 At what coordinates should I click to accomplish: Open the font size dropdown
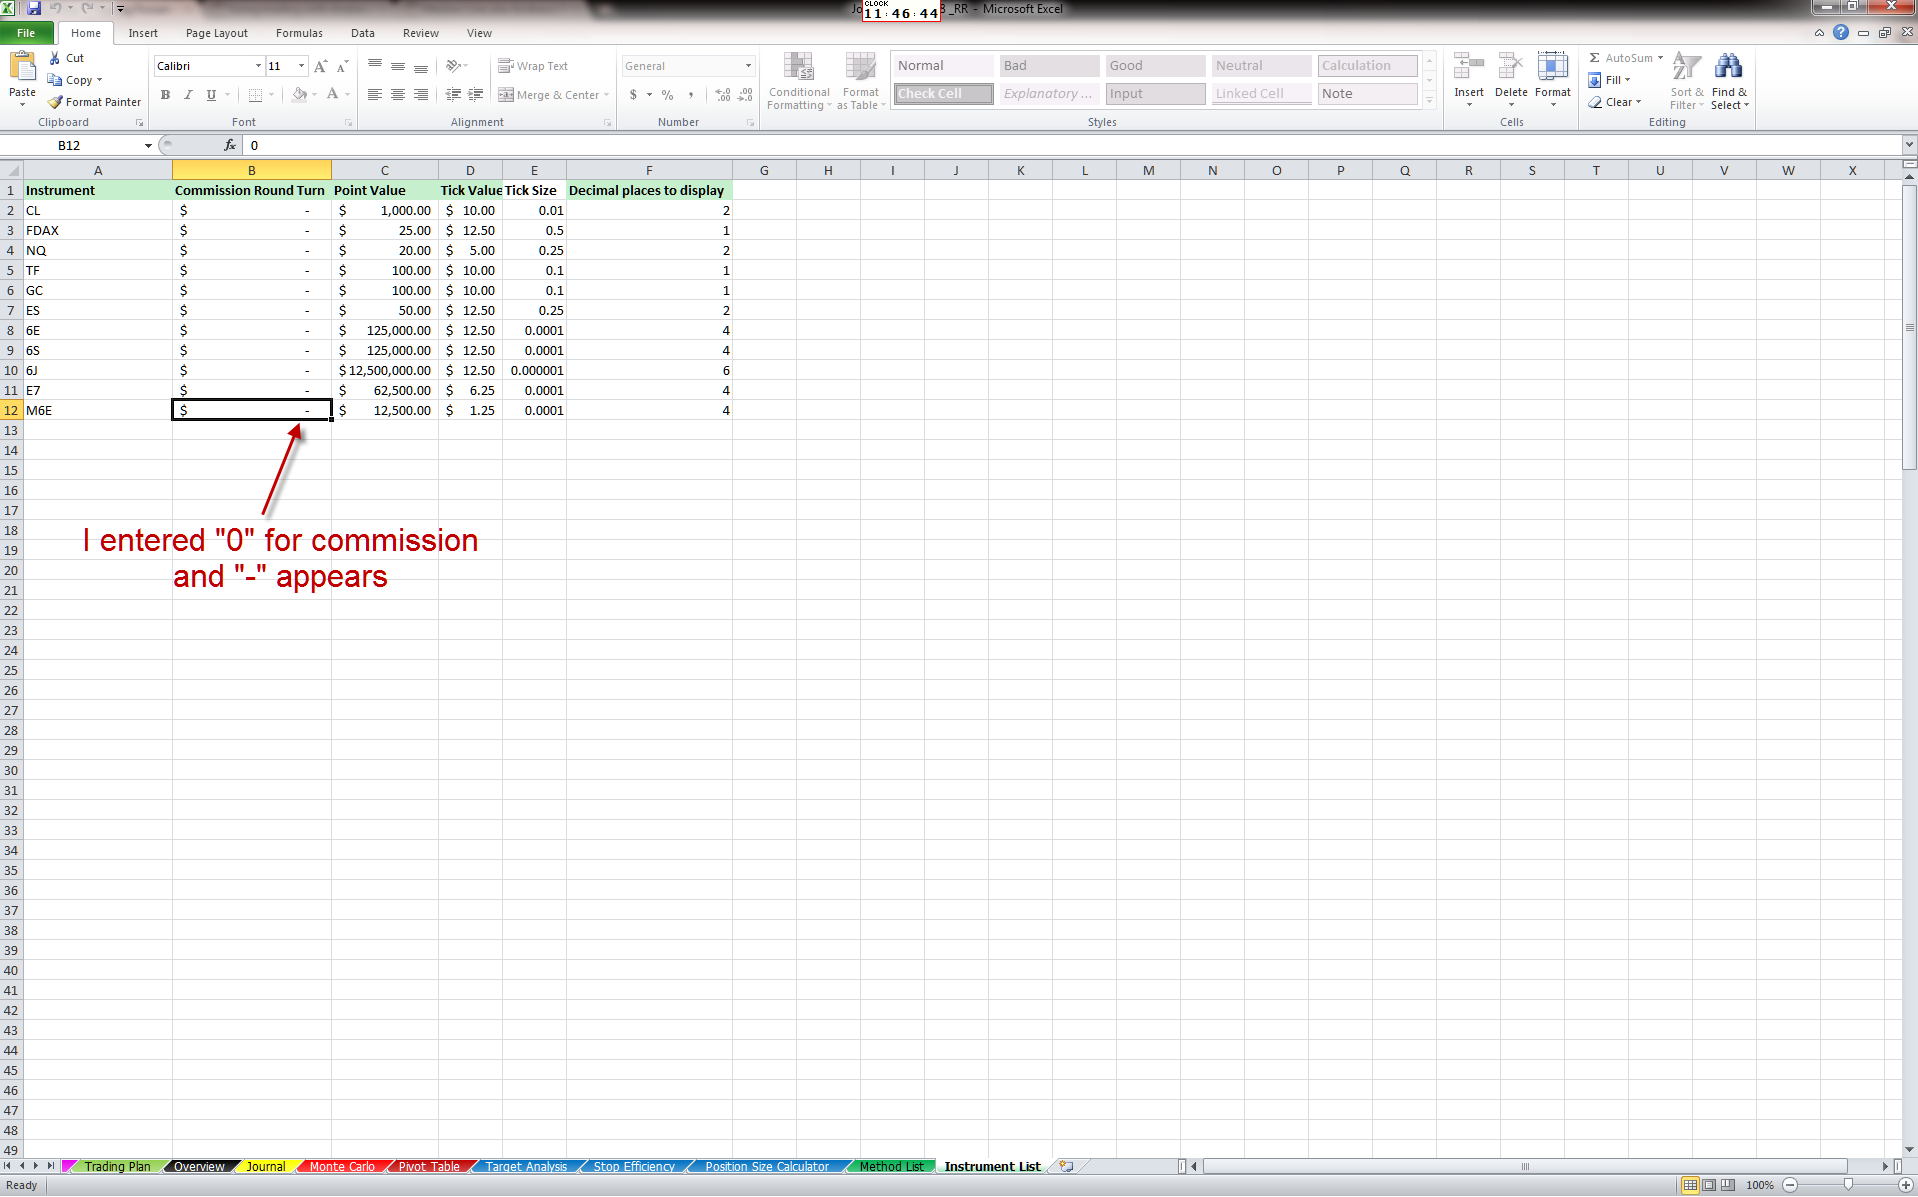tap(302, 66)
